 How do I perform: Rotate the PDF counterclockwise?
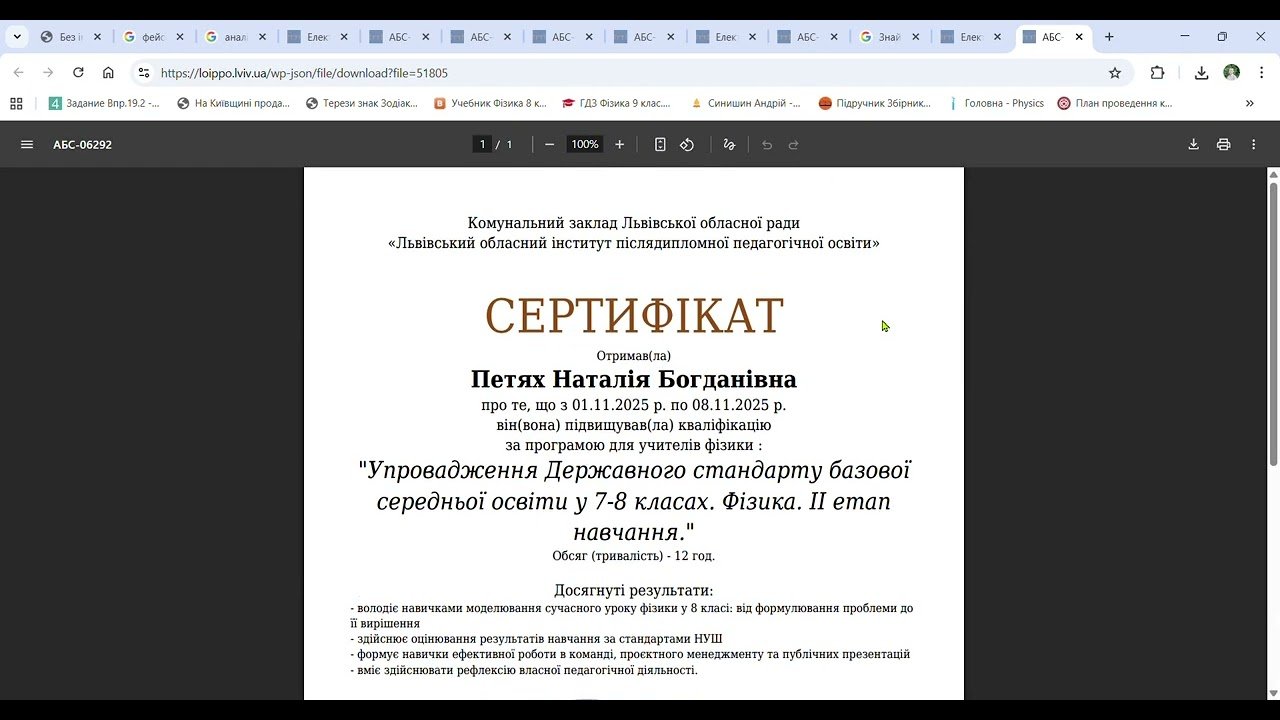point(687,145)
